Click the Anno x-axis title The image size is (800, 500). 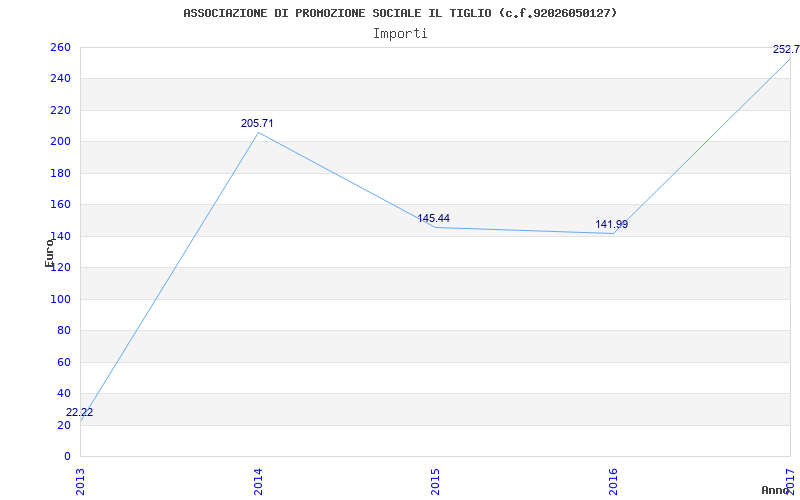coord(776,490)
